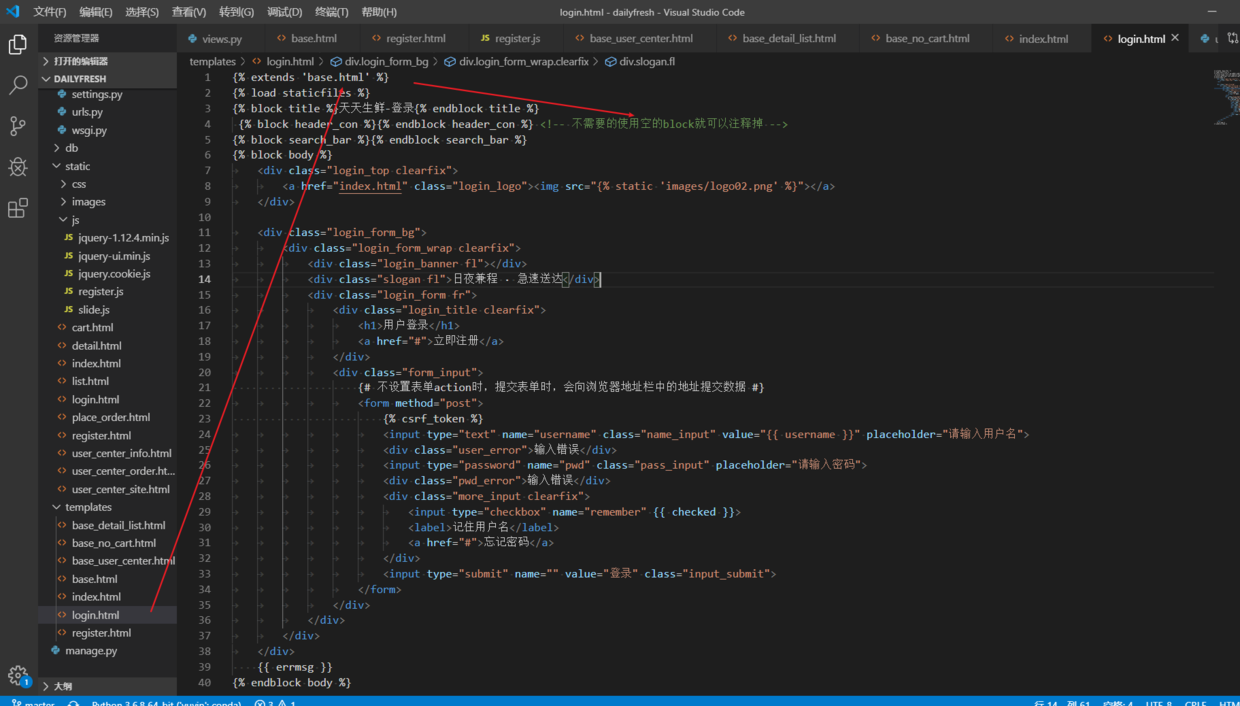Open the Search view icon
This screenshot has height=706, width=1240.
18,86
